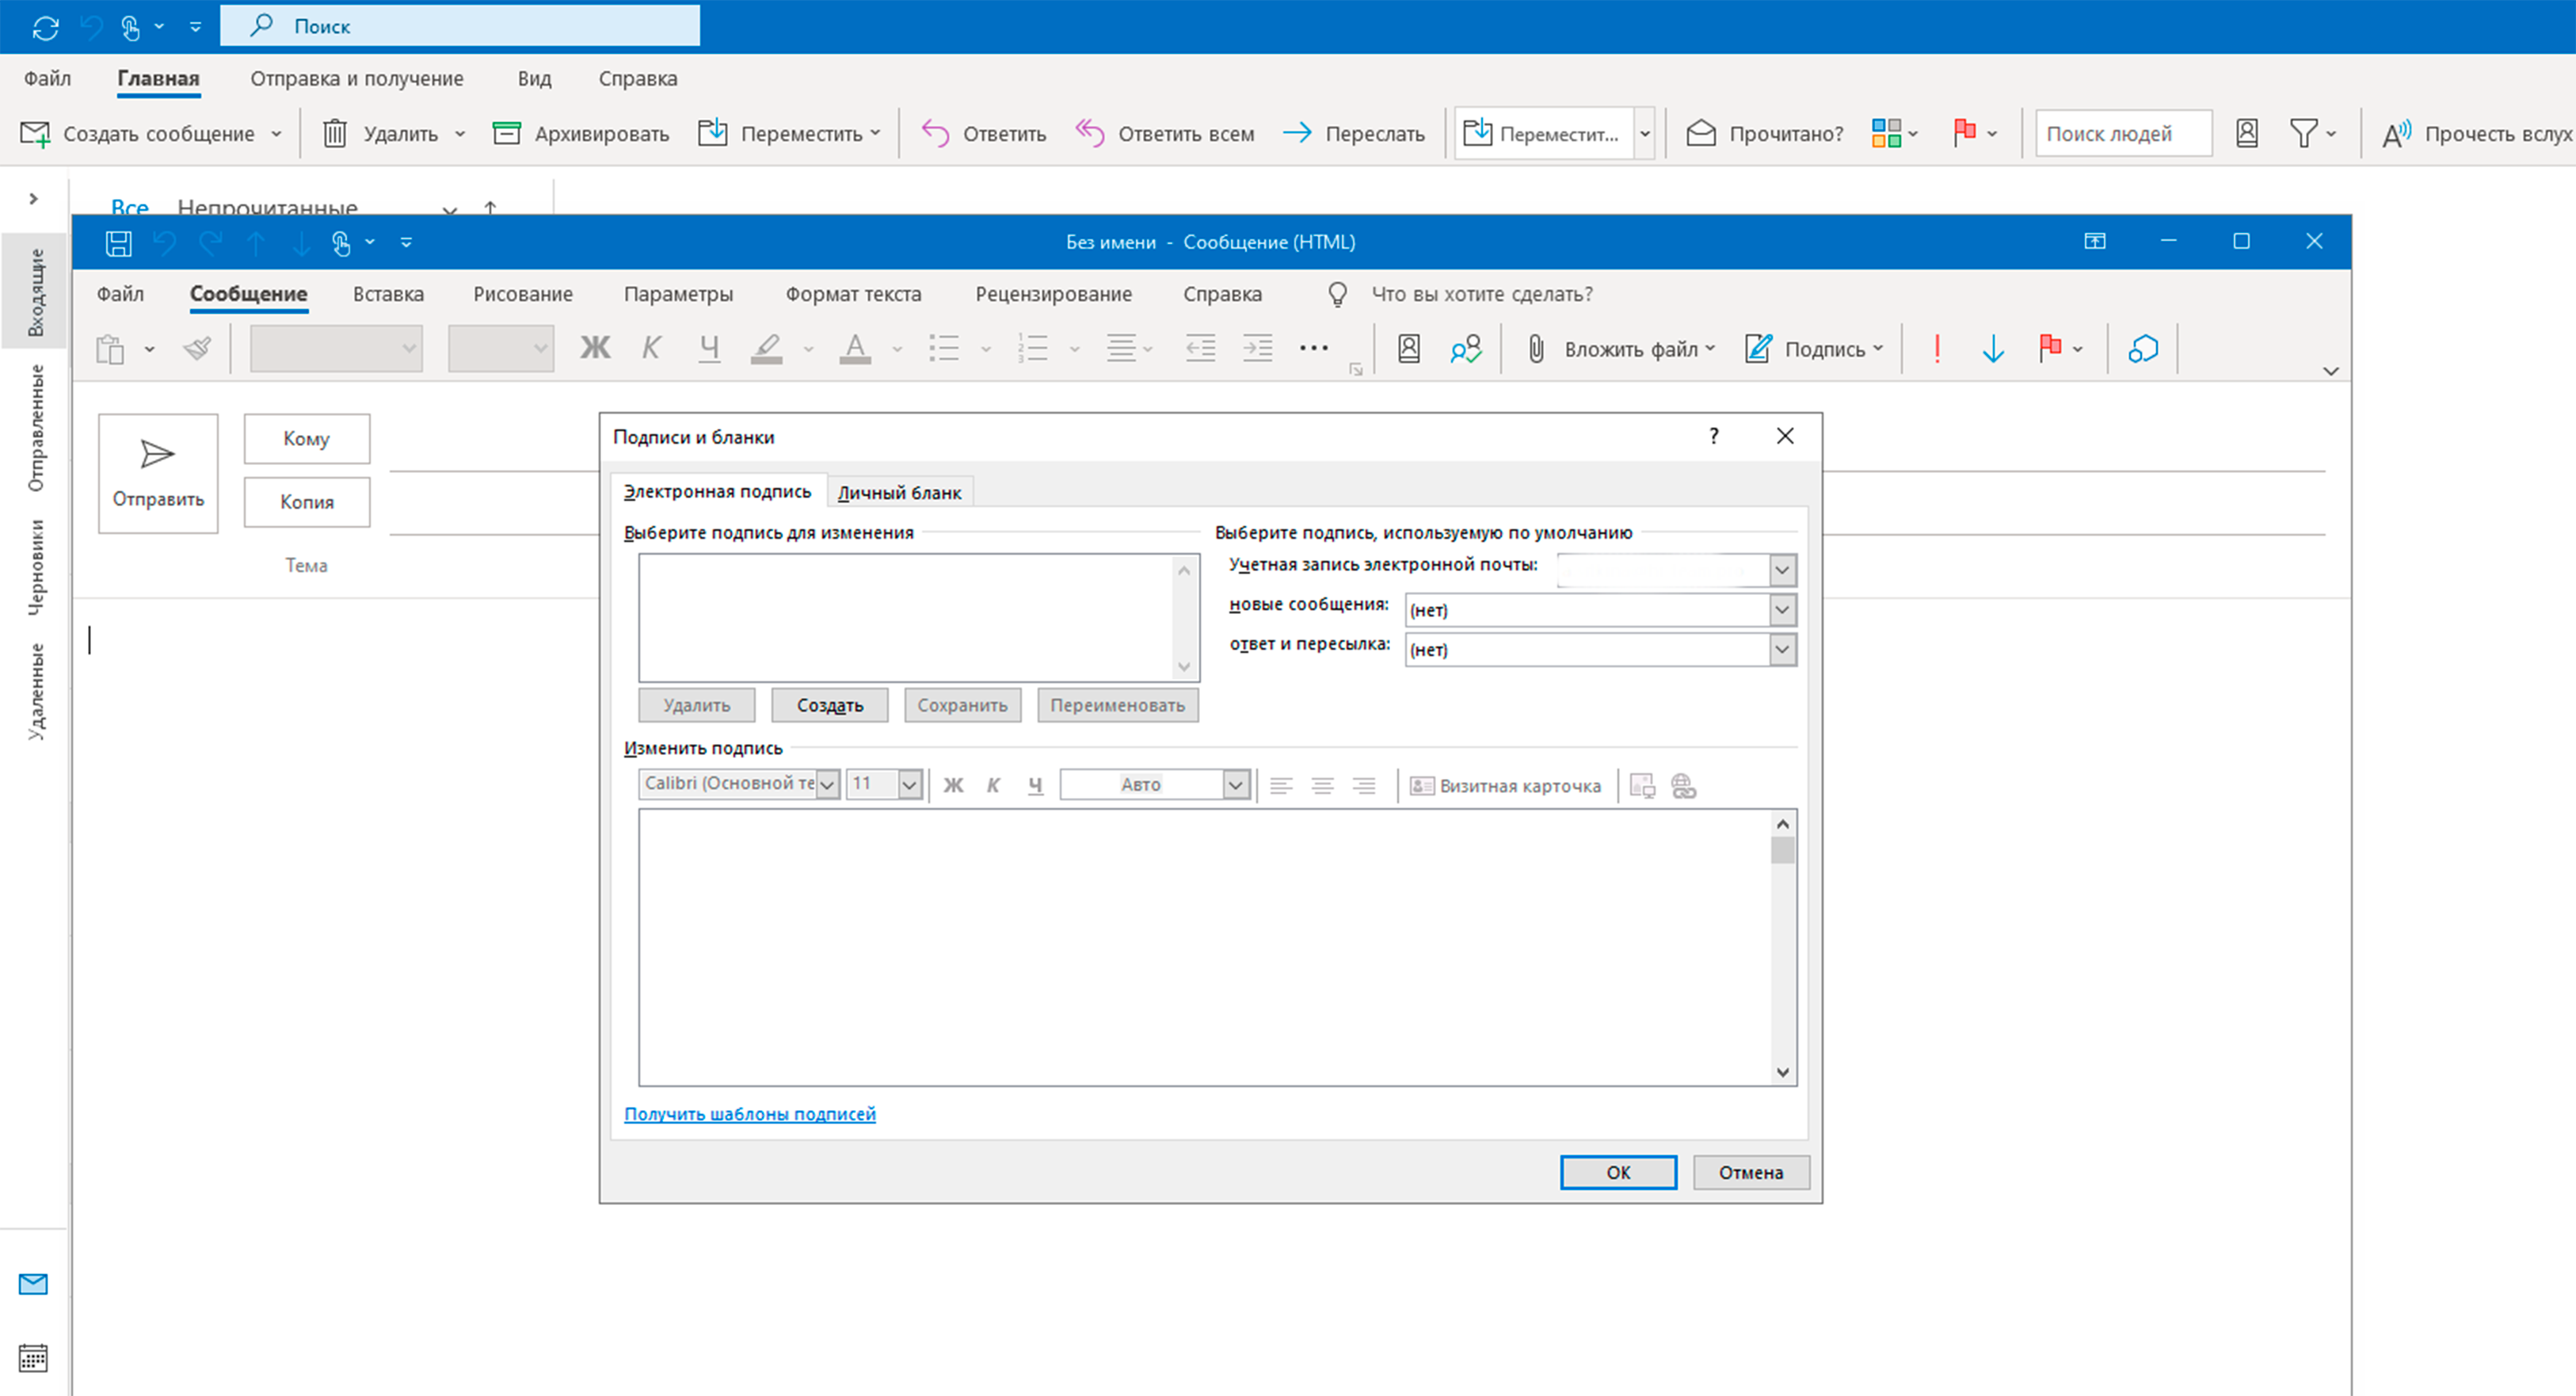Viewport: 2576px width, 1396px height.
Task: Open the Calendar icon in bottom navigation
Action: pyautogui.click(x=33, y=1357)
